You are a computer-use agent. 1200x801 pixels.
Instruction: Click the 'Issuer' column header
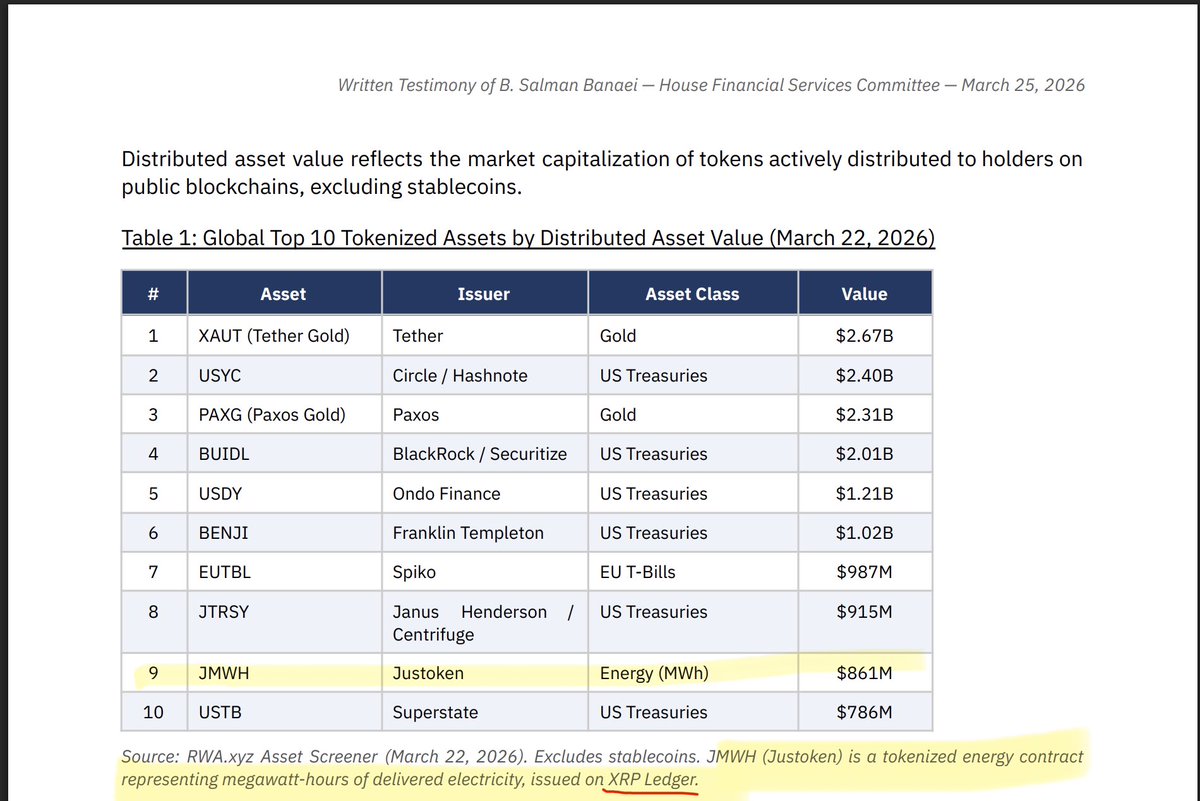(484, 294)
